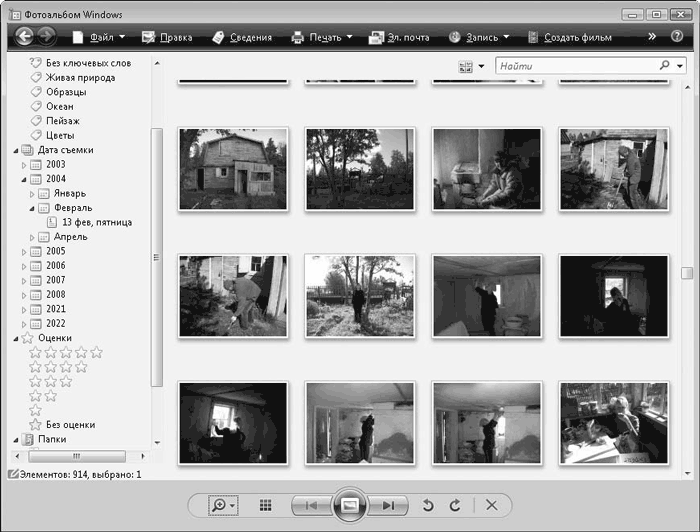Click the Сведения button
700x532 pixels.
[242, 37]
